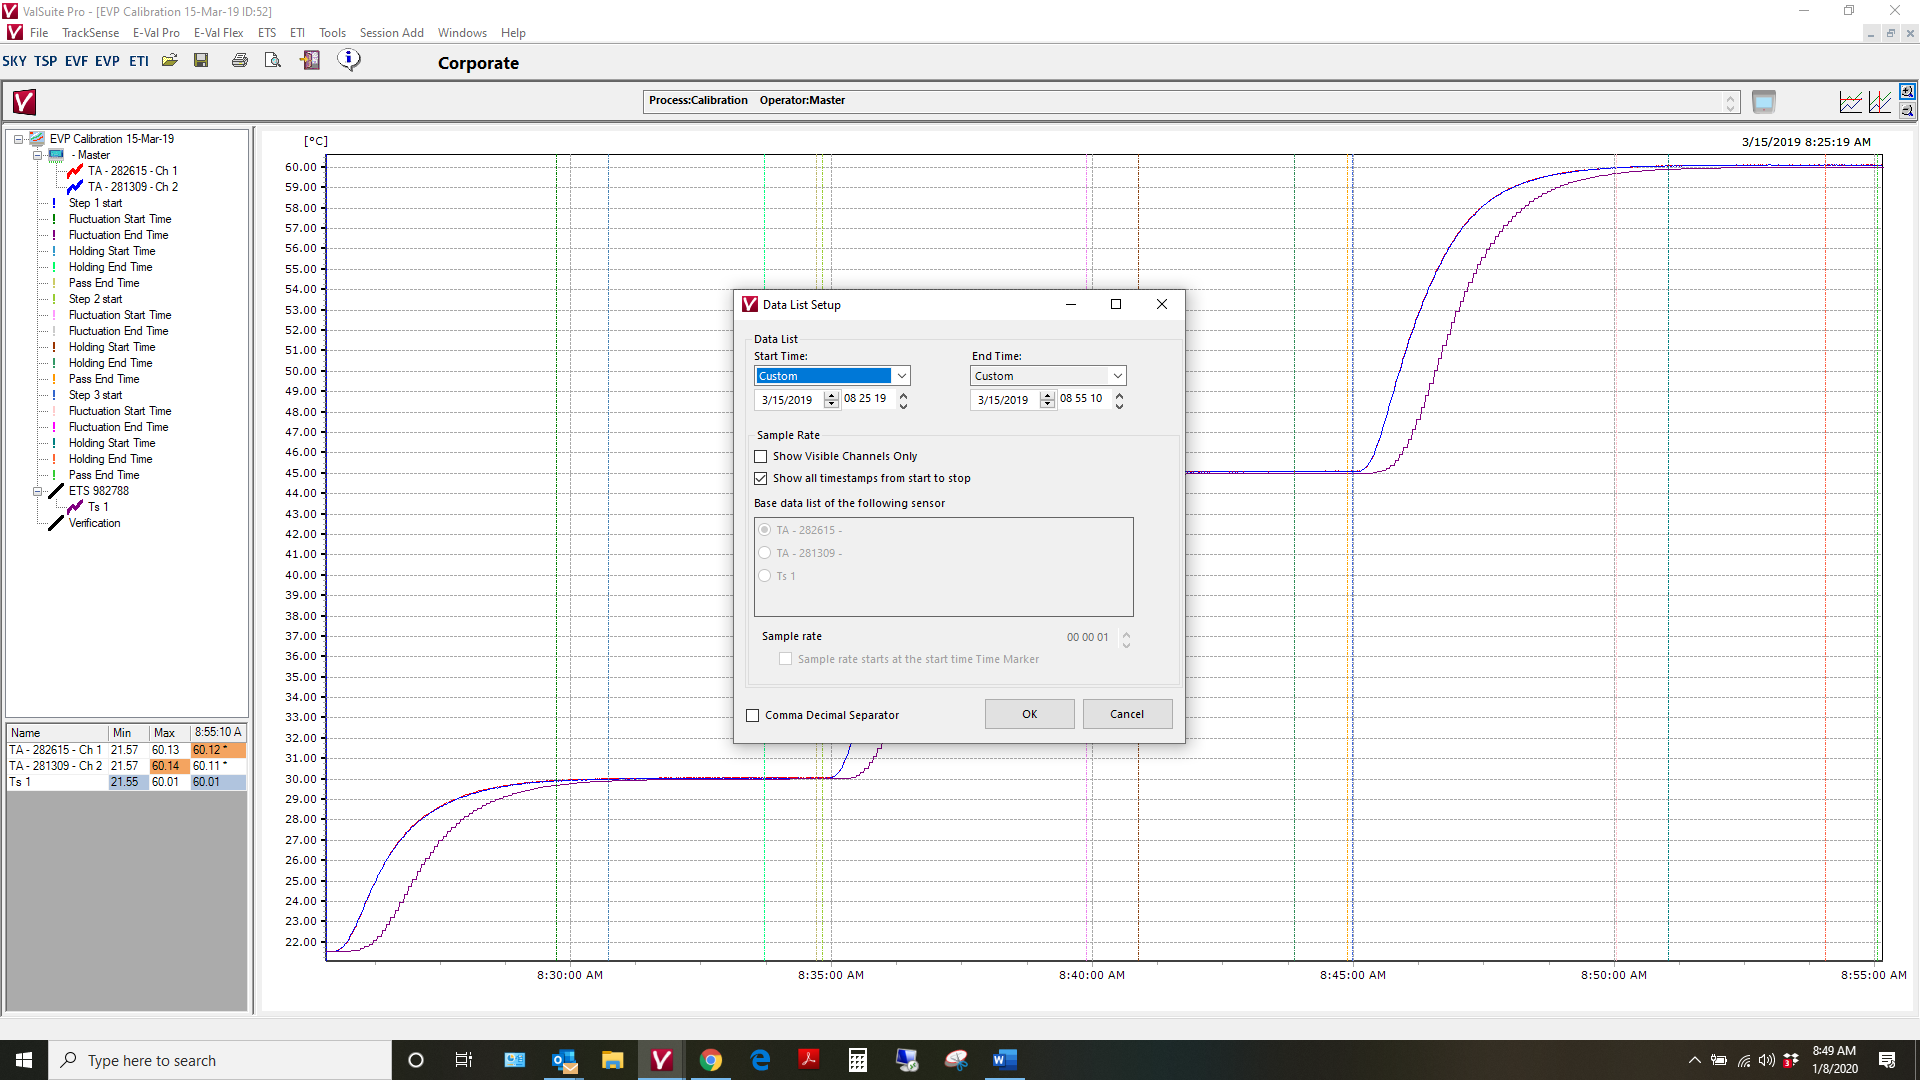Screen dimensions: 1920x1080
Task: Click the EVF toolbar shortcut
Action: click(76, 61)
